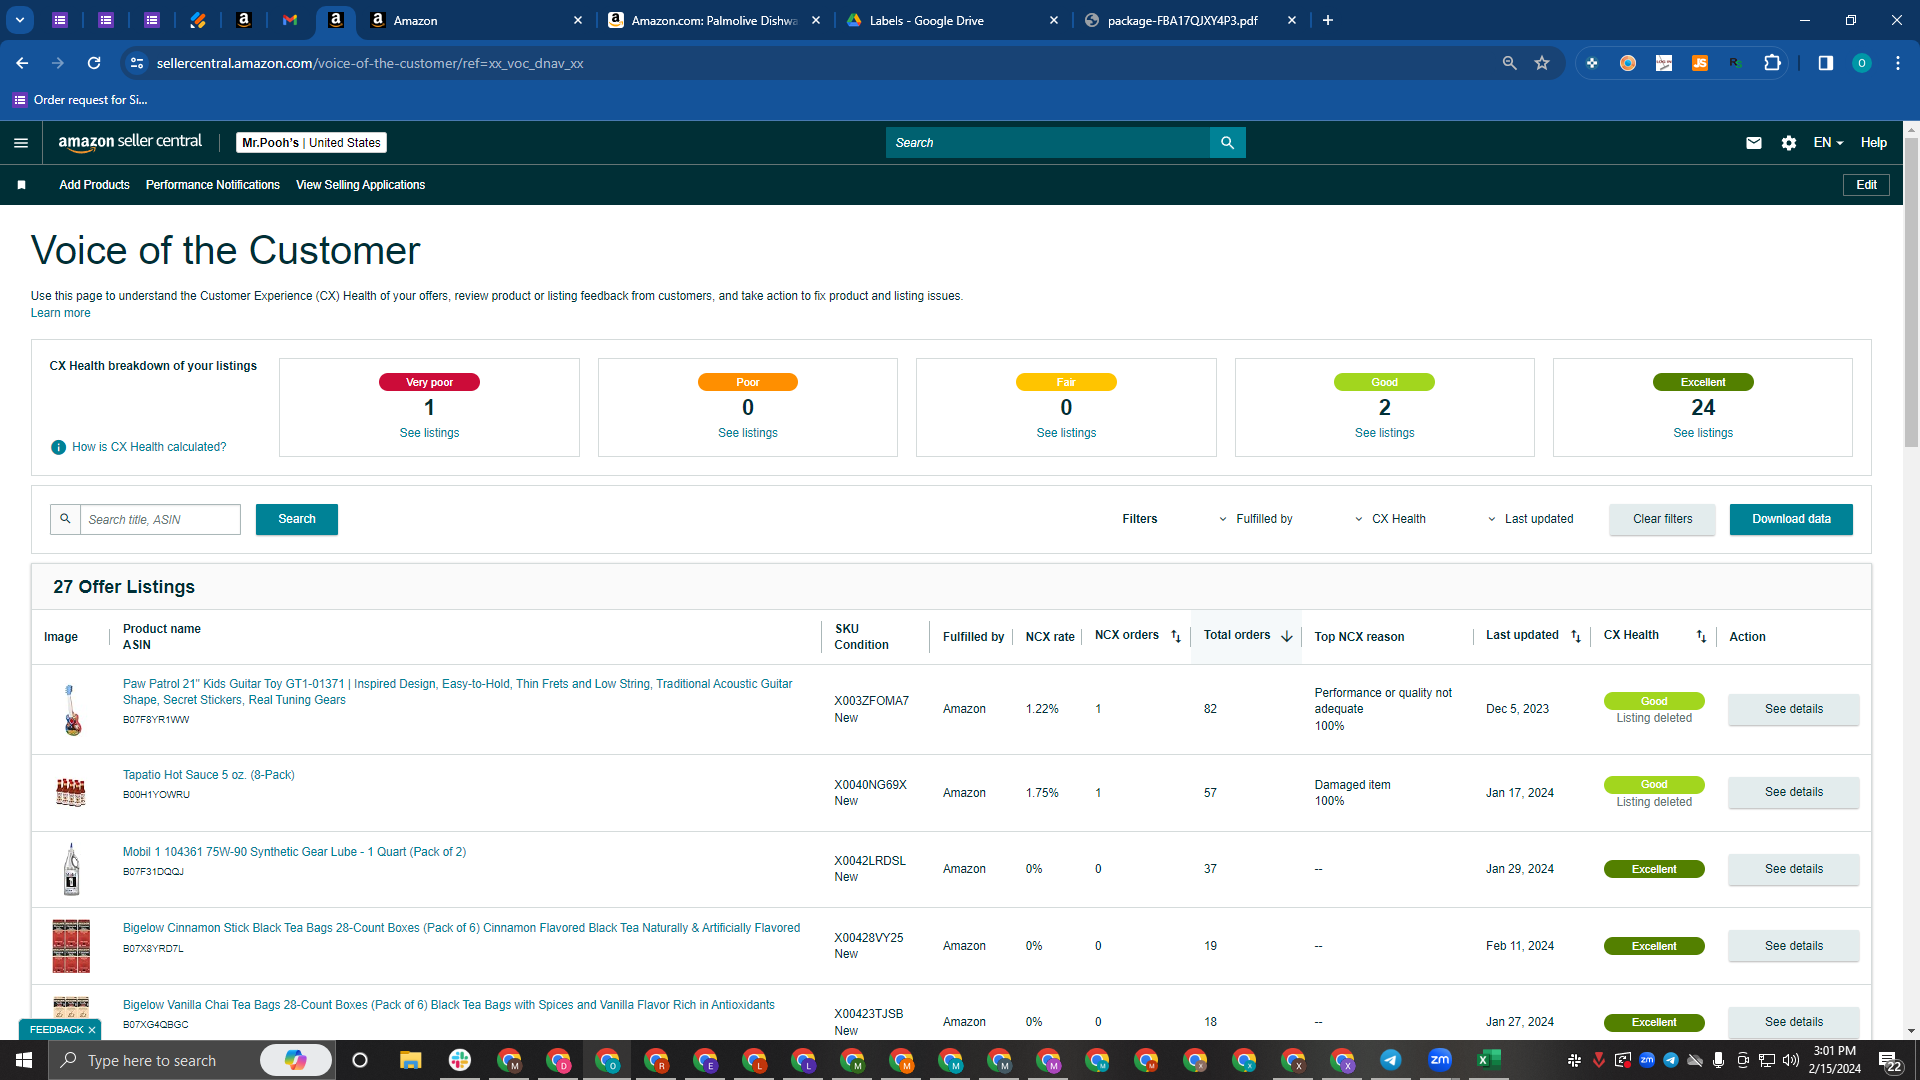The height and width of the screenshot is (1080, 1920).
Task: Click the Paw Patrol guitar thumbnail
Action: pos(71,709)
